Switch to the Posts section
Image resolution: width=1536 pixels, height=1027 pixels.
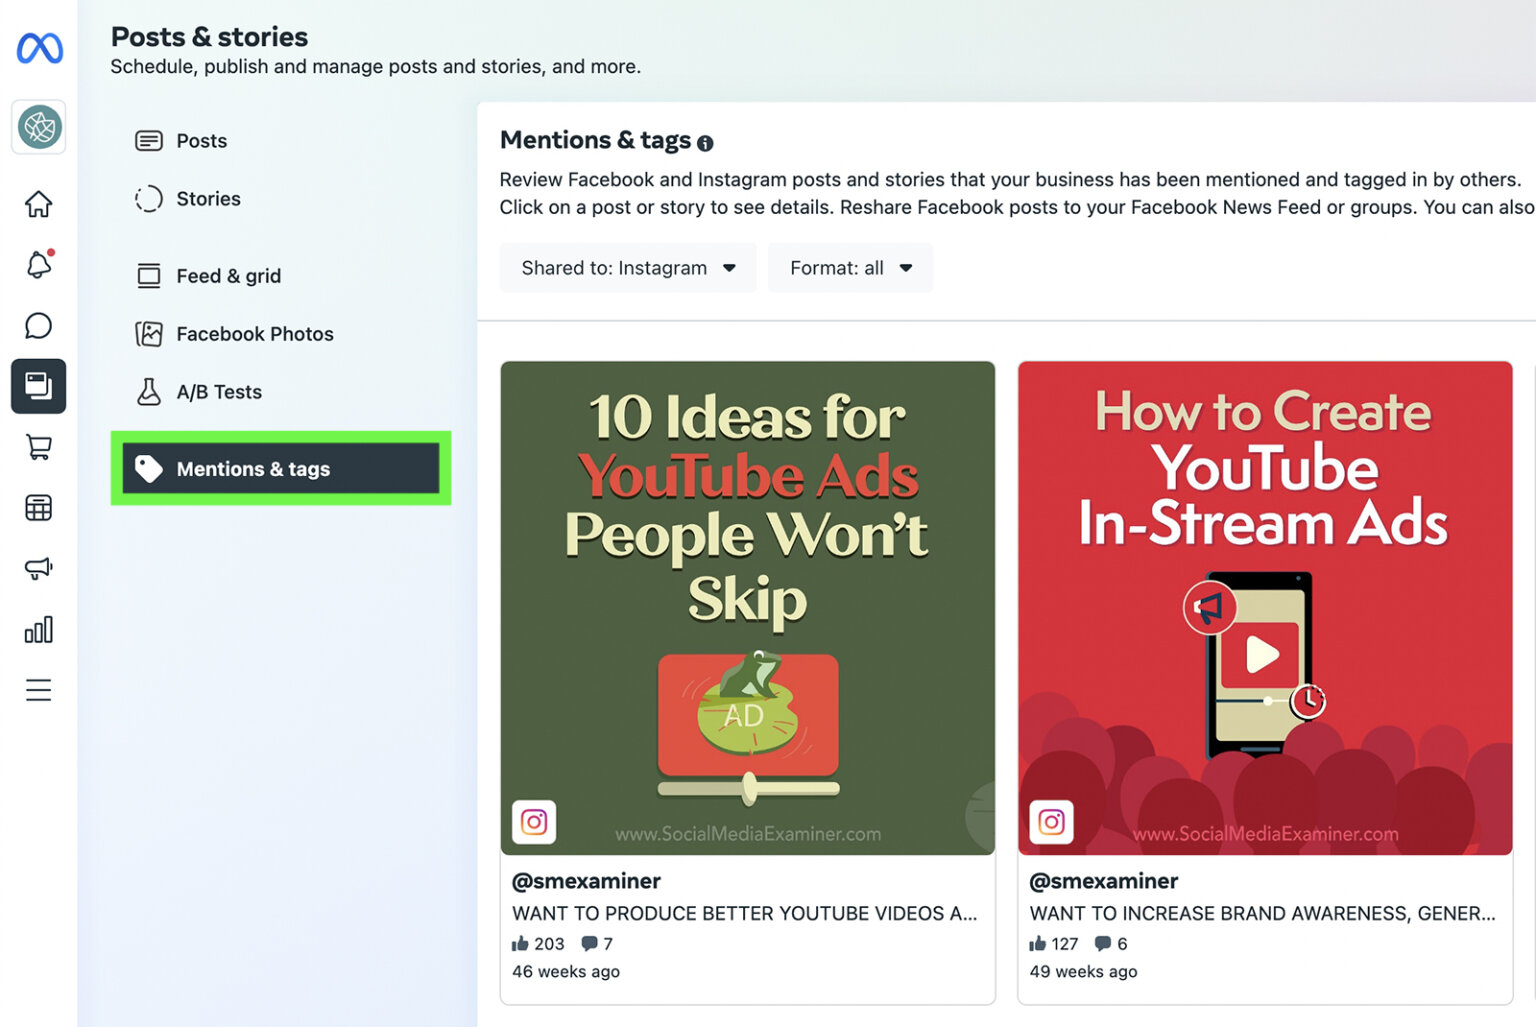click(x=200, y=140)
